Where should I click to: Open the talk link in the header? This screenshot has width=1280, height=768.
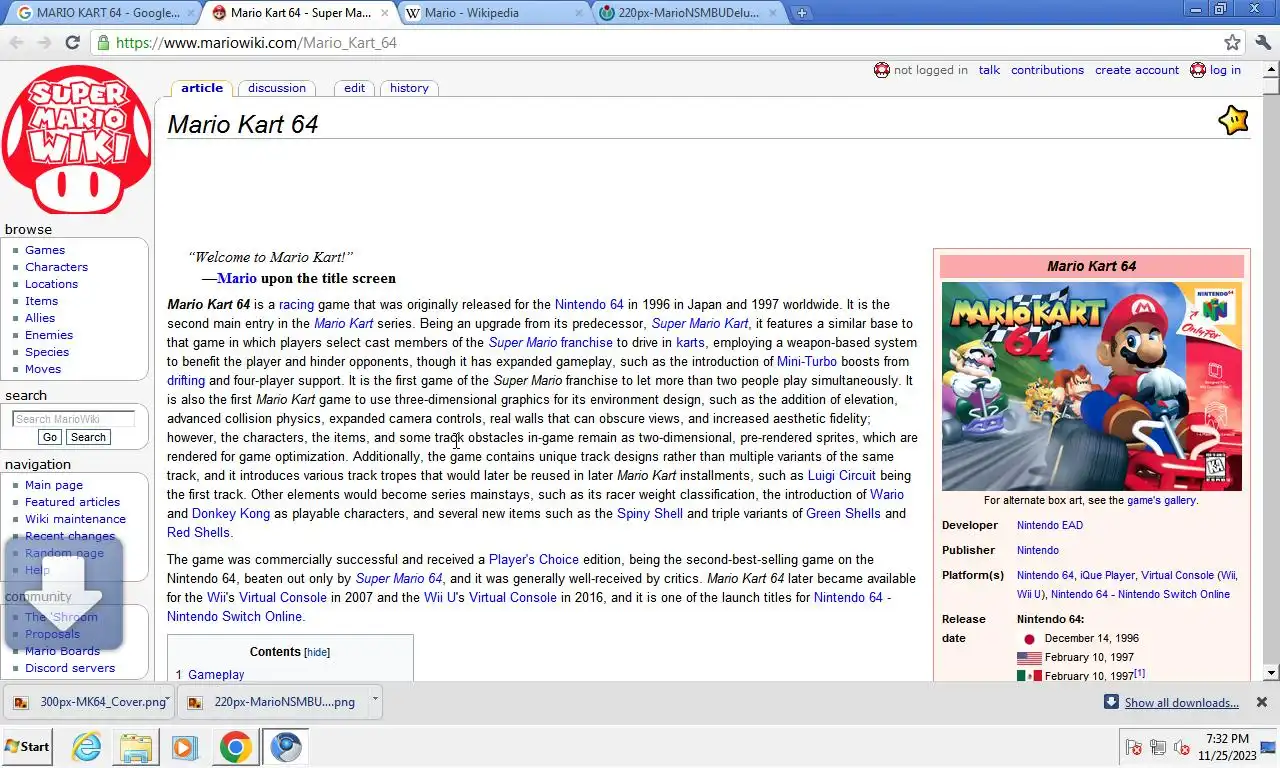(x=989, y=70)
